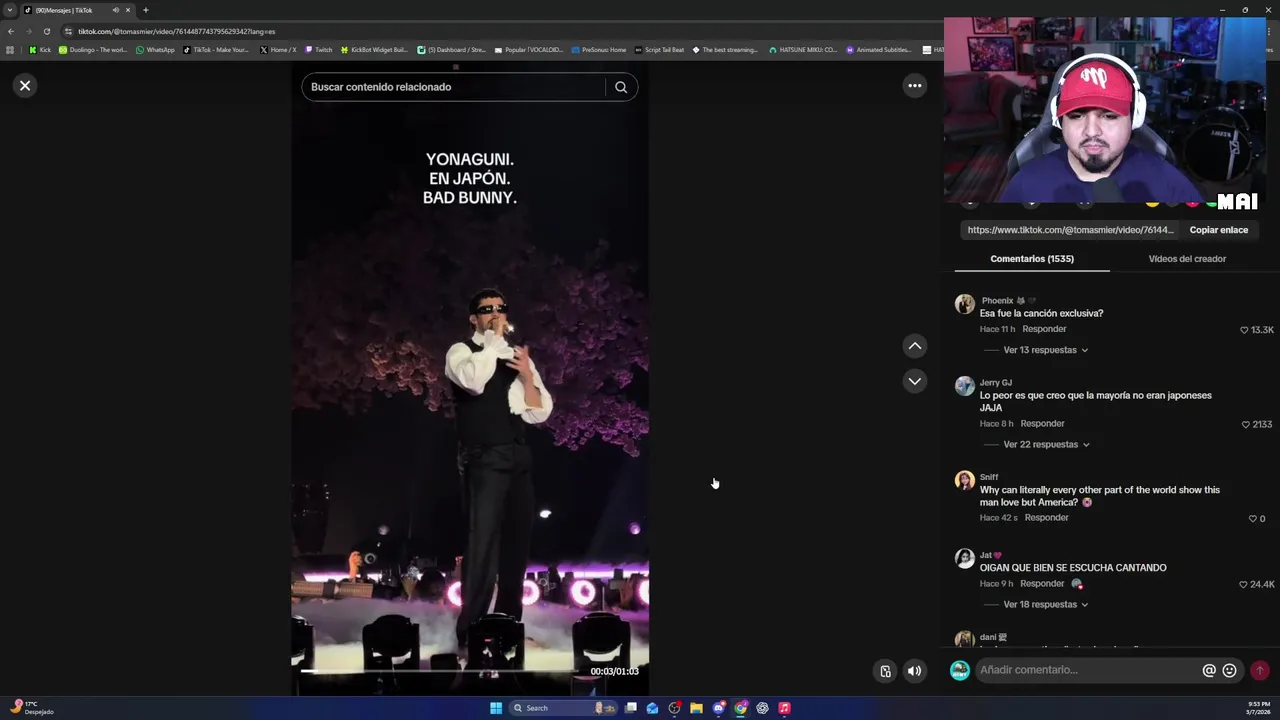Reply to Jat's comment via Responder

pos(1042,583)
